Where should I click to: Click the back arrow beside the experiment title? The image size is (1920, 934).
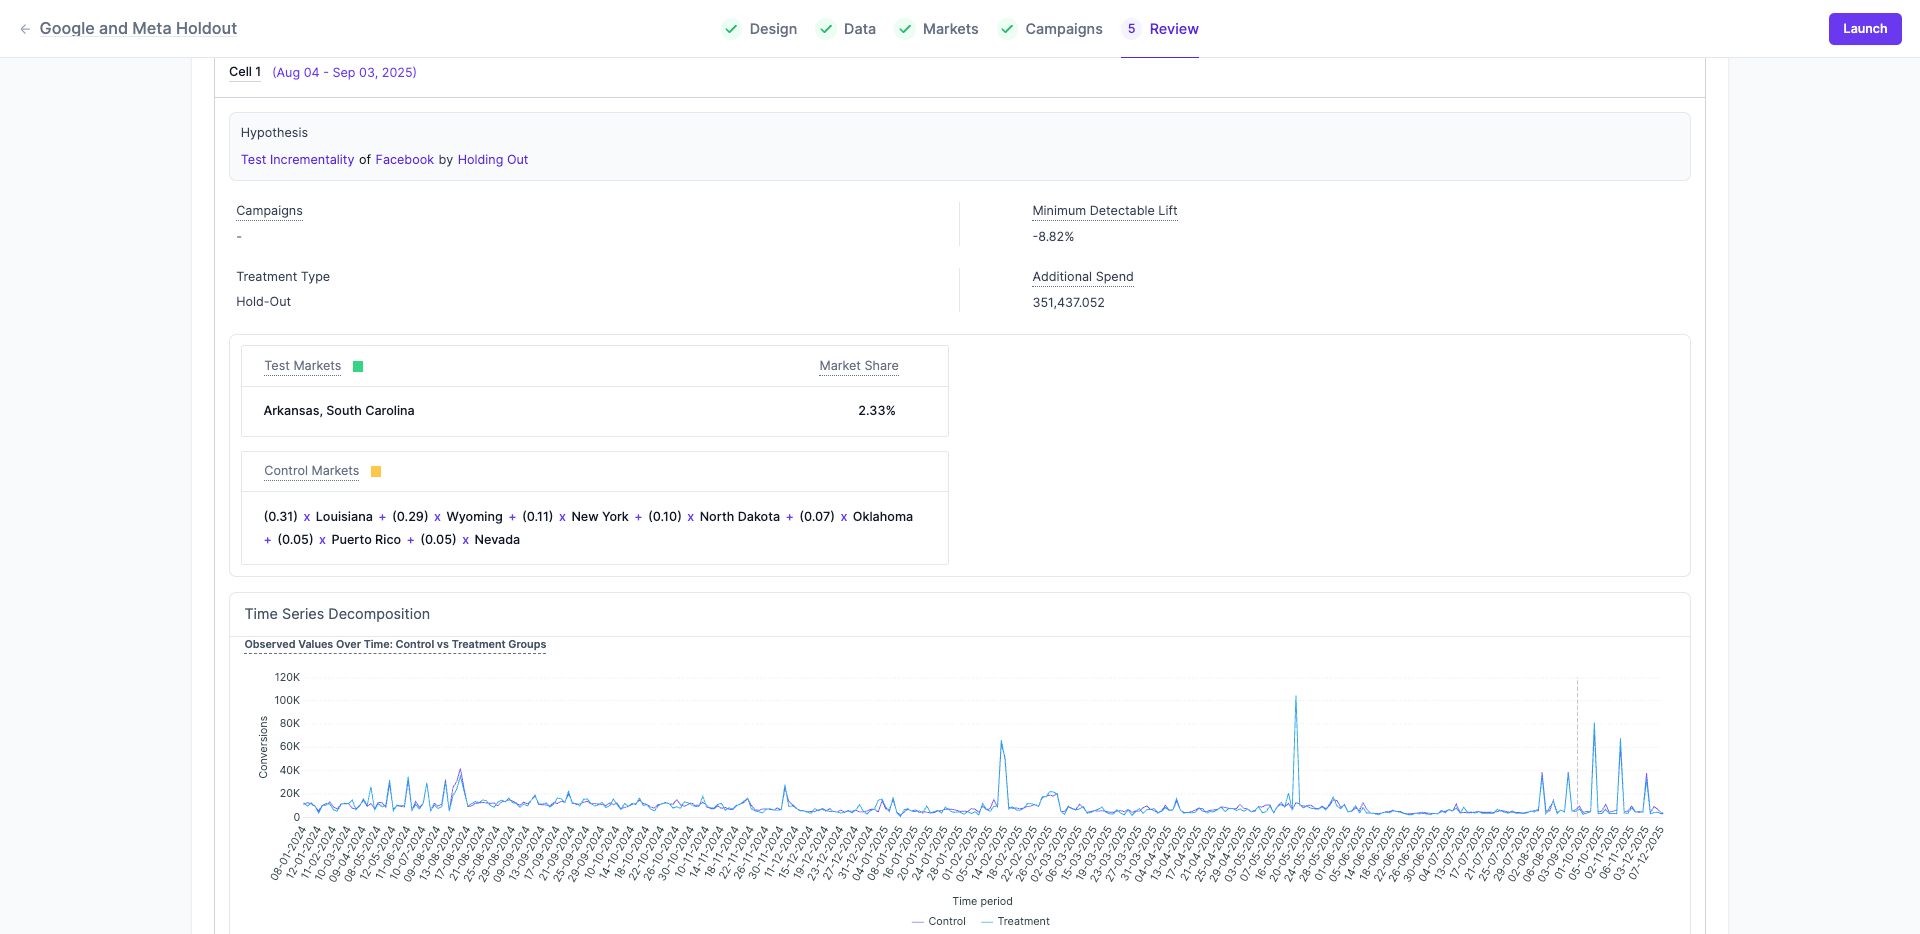[x=25, y=29]
